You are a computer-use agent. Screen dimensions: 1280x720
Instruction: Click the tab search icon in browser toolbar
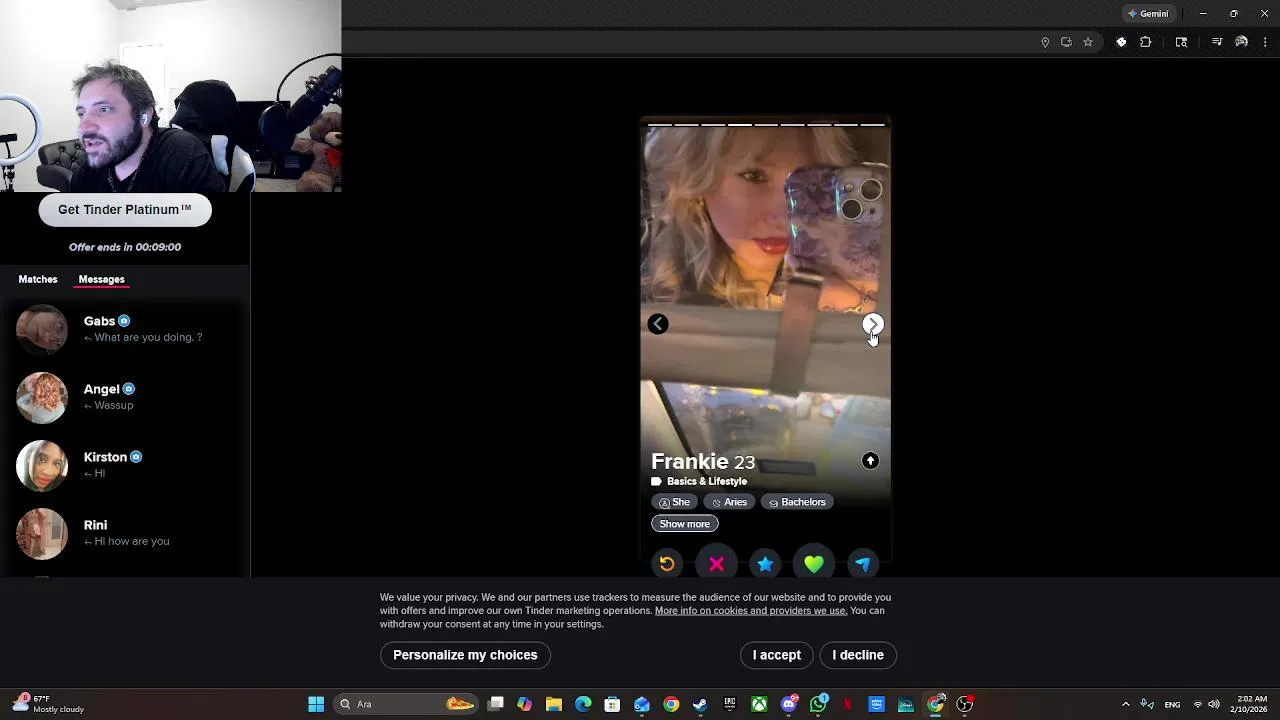click(x=1181, y=42)
